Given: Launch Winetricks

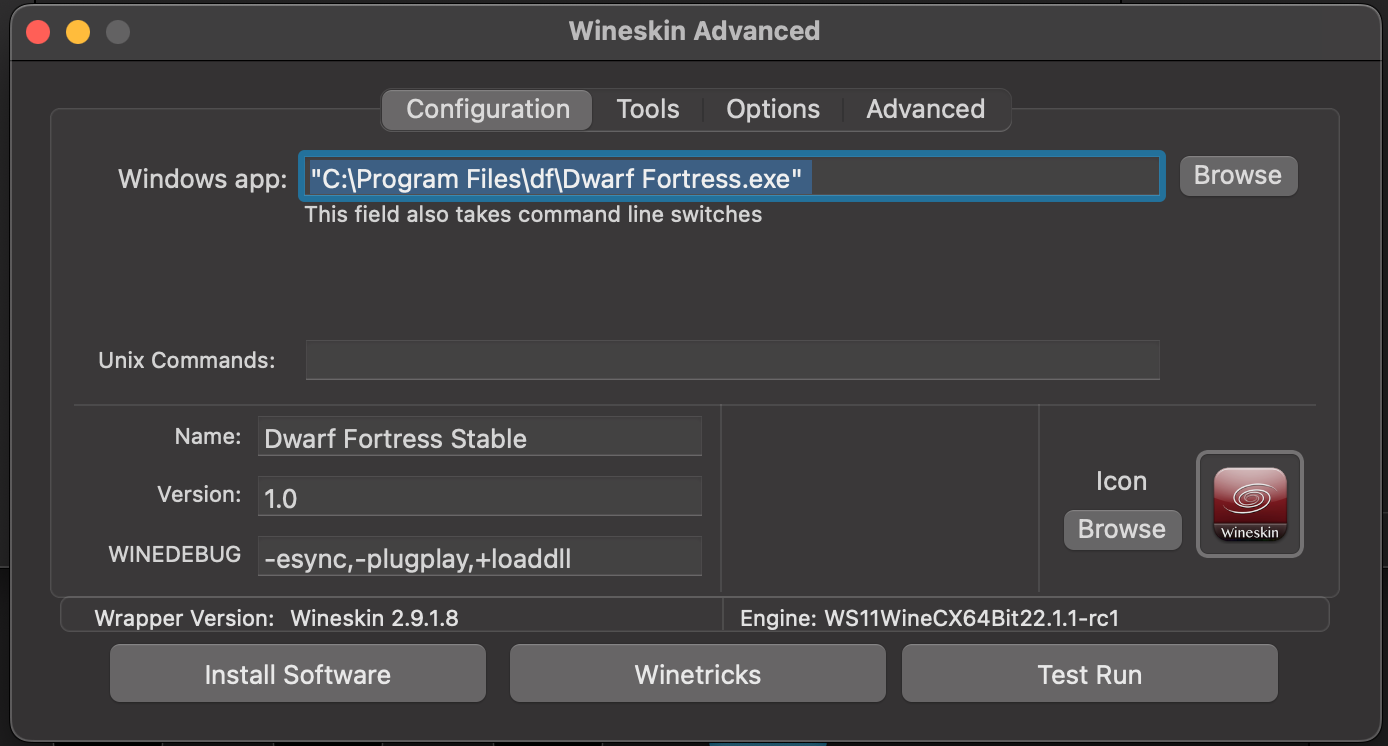Looking at the screenshot, I should tap(698, 674).
